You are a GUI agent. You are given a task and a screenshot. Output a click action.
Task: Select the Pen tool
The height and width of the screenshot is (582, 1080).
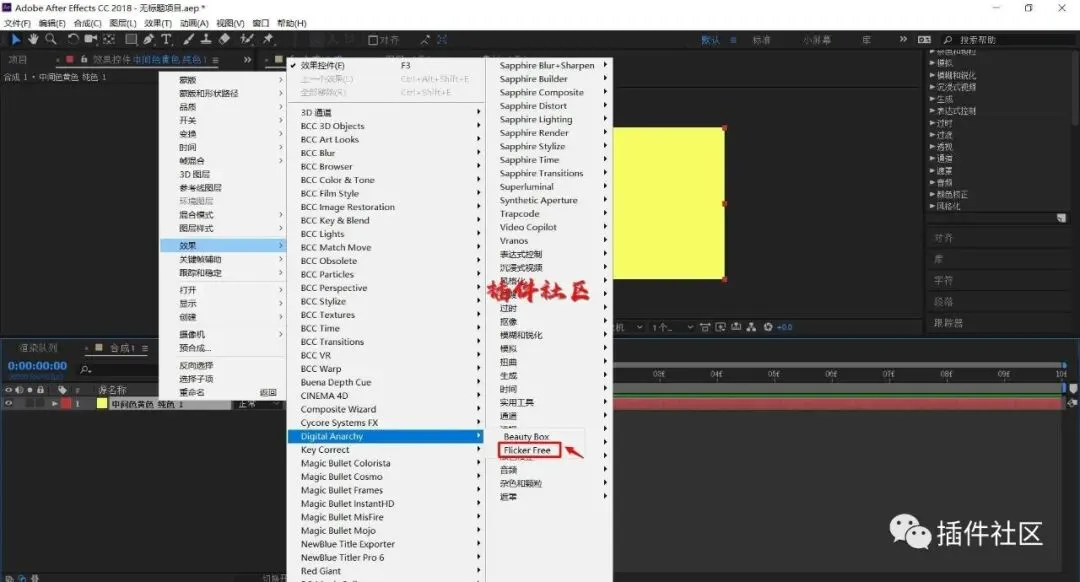coord(149,39)
